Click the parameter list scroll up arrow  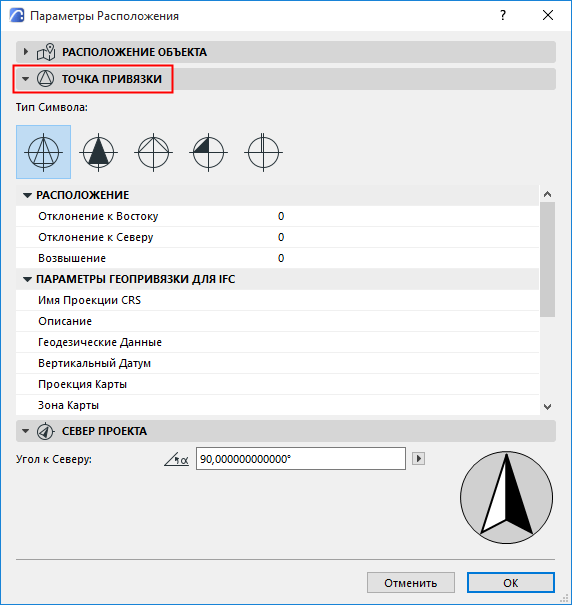pyautogui.click(x=547, y=194)
